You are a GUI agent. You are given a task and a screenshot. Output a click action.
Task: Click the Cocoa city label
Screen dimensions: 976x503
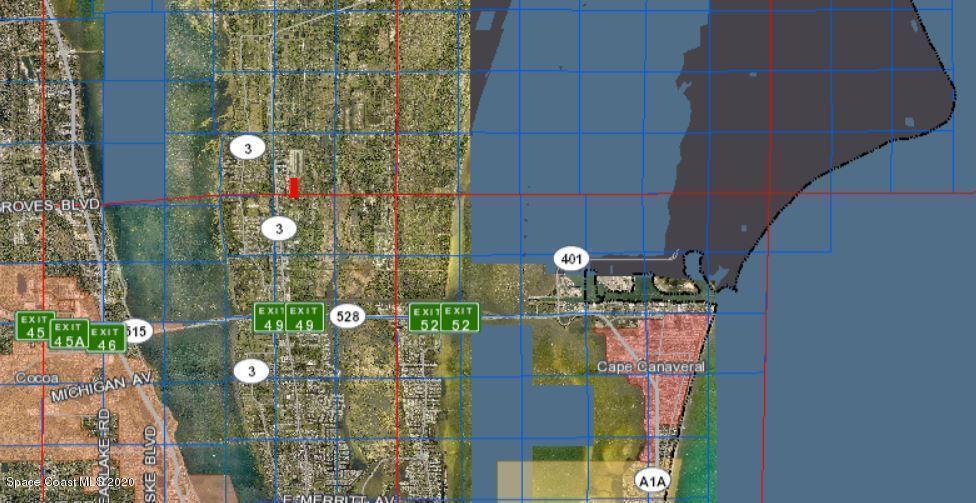click(37, 379)
